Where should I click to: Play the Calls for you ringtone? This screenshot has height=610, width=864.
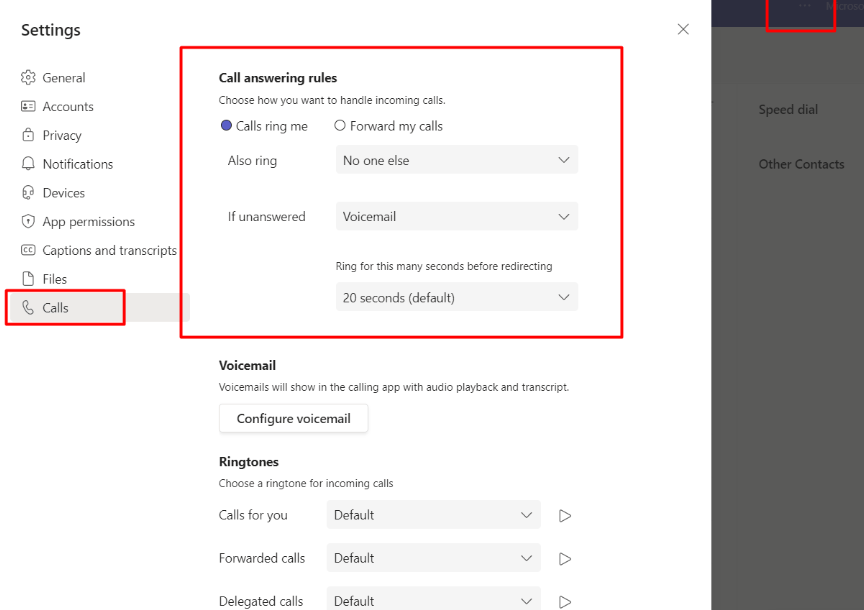565,516
